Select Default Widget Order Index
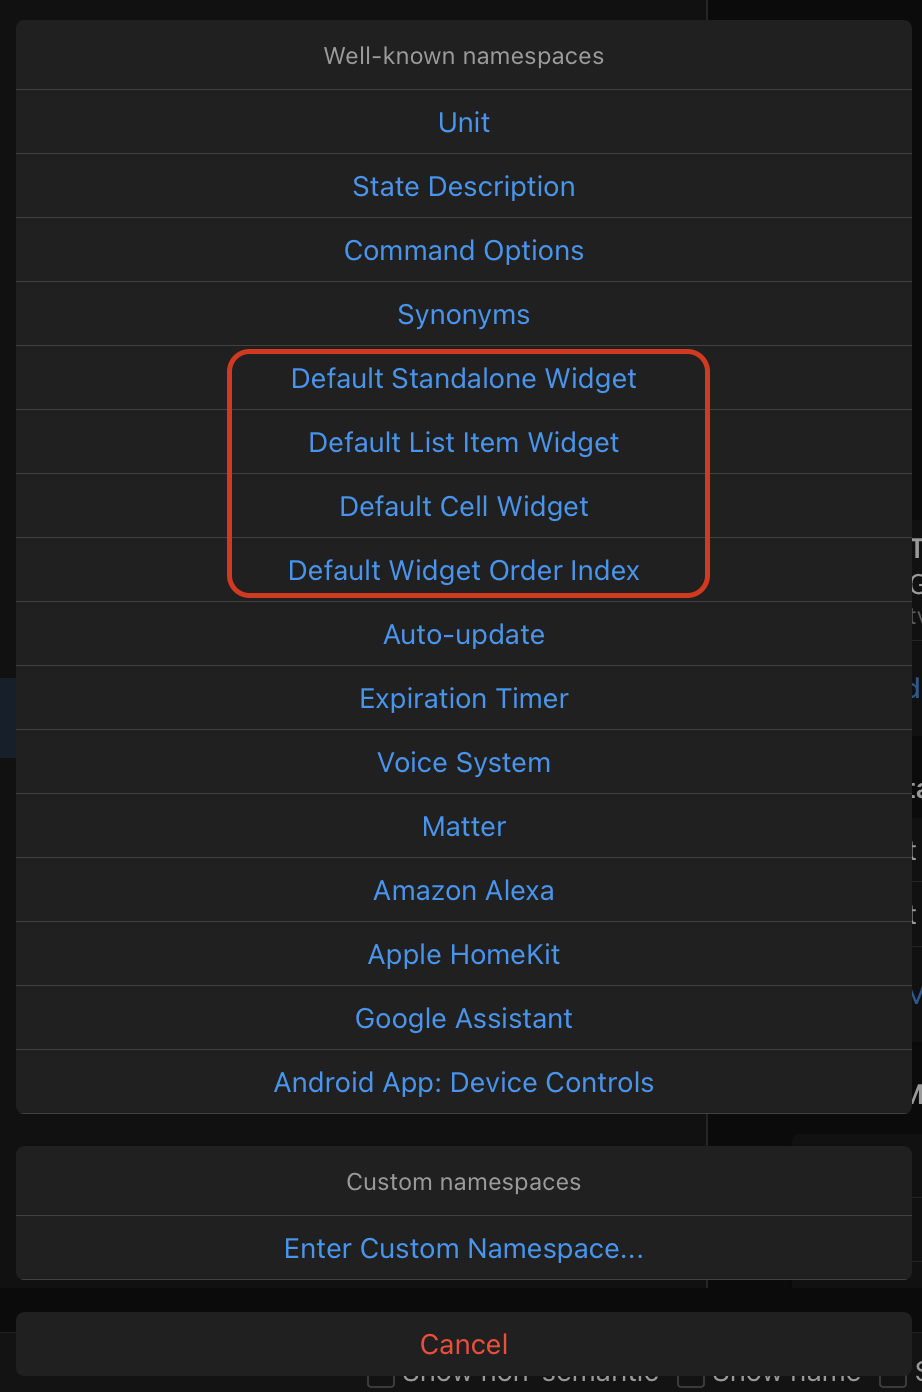This screenshot has height=1392, width=922. coord(464,570)
